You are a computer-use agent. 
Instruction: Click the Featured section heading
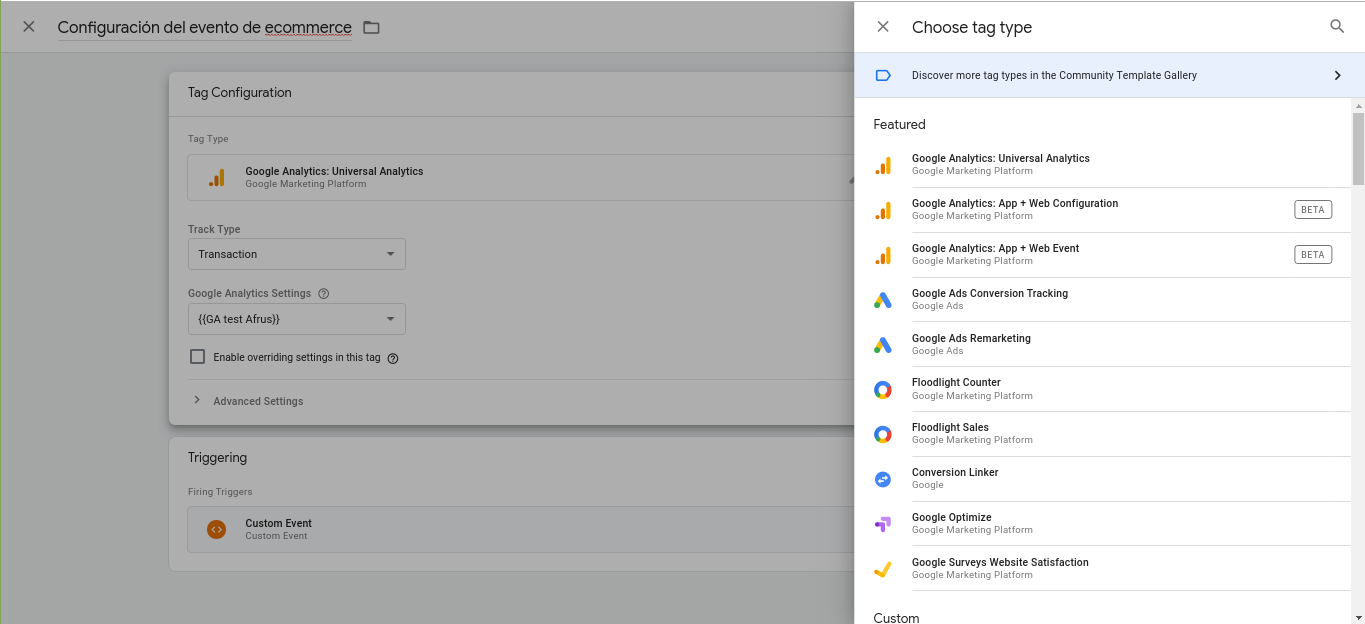tap(899, 124)
